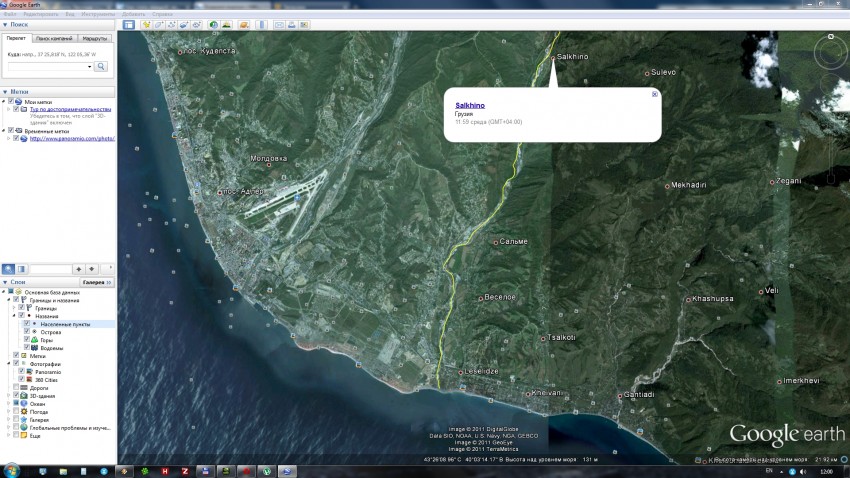
Task: Open the search history dropdown arrow
Action: tap(89, 66)
